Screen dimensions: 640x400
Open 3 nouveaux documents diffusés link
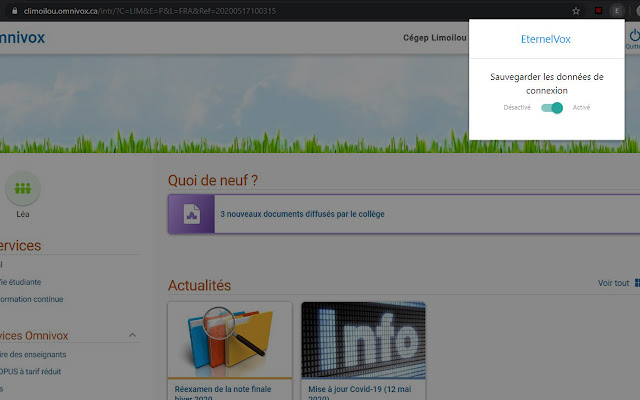302,214
